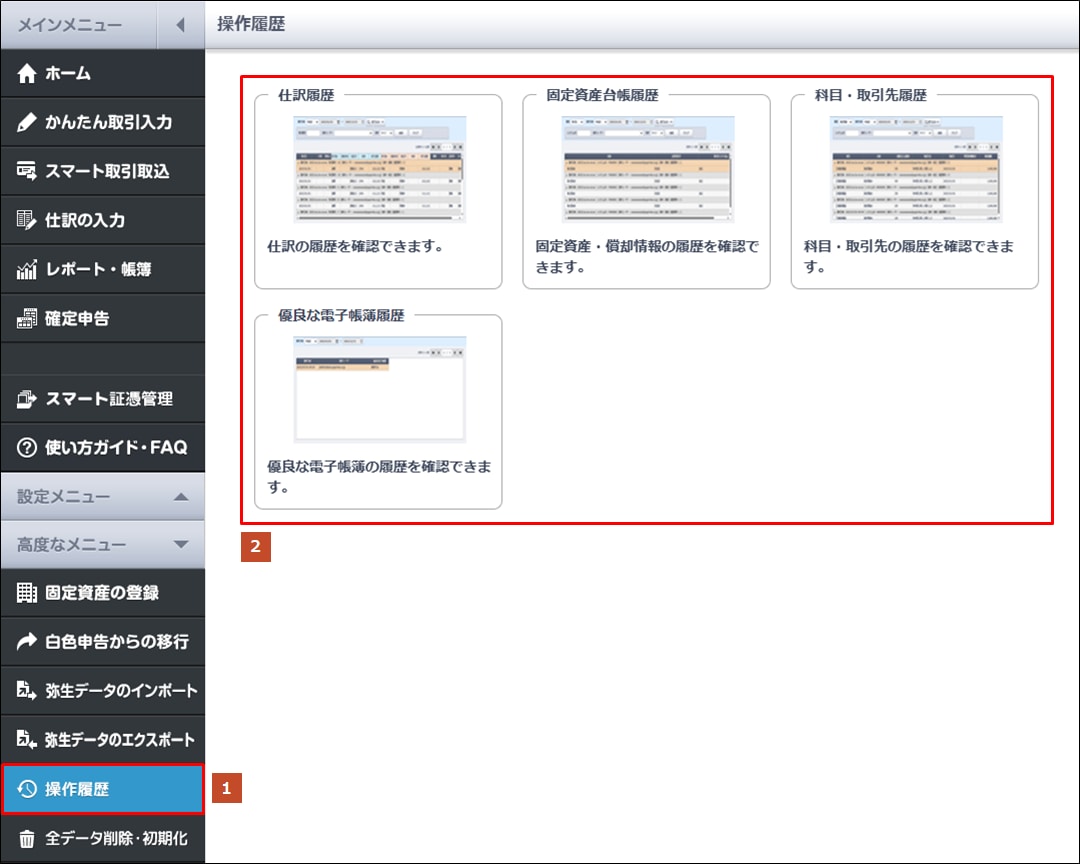Click the 優良な電子帳簿履歴 card title
Viewport: 1080px width, 864px height.
(x=341, y=316)
